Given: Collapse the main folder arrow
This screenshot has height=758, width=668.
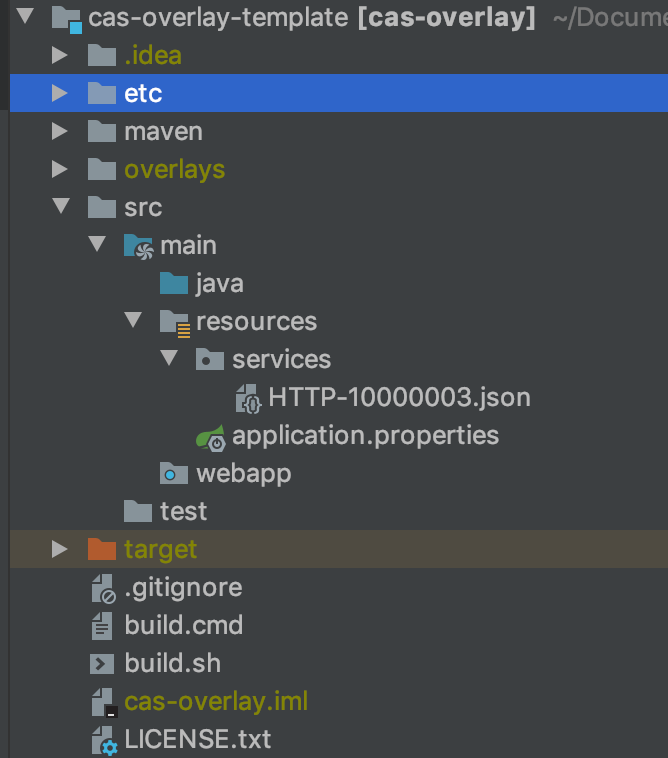Looking at the screenshot, I should [96, 245].
